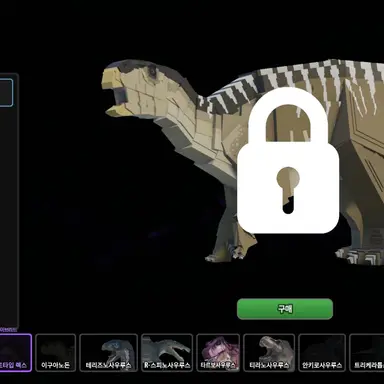Select the 타르보사우루스 dinosaur card
This screenshot has height=384, width=384.
[x=218, y=353]
